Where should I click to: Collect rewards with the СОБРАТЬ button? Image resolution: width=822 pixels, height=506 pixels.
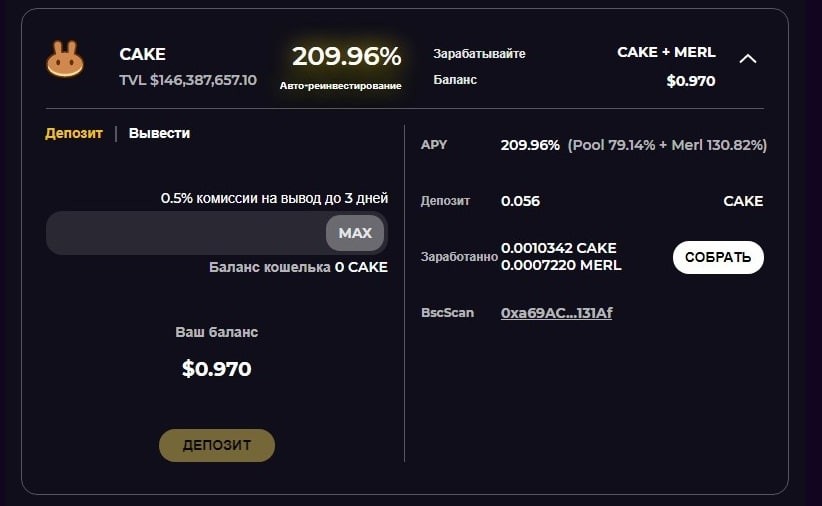(718, 257)
